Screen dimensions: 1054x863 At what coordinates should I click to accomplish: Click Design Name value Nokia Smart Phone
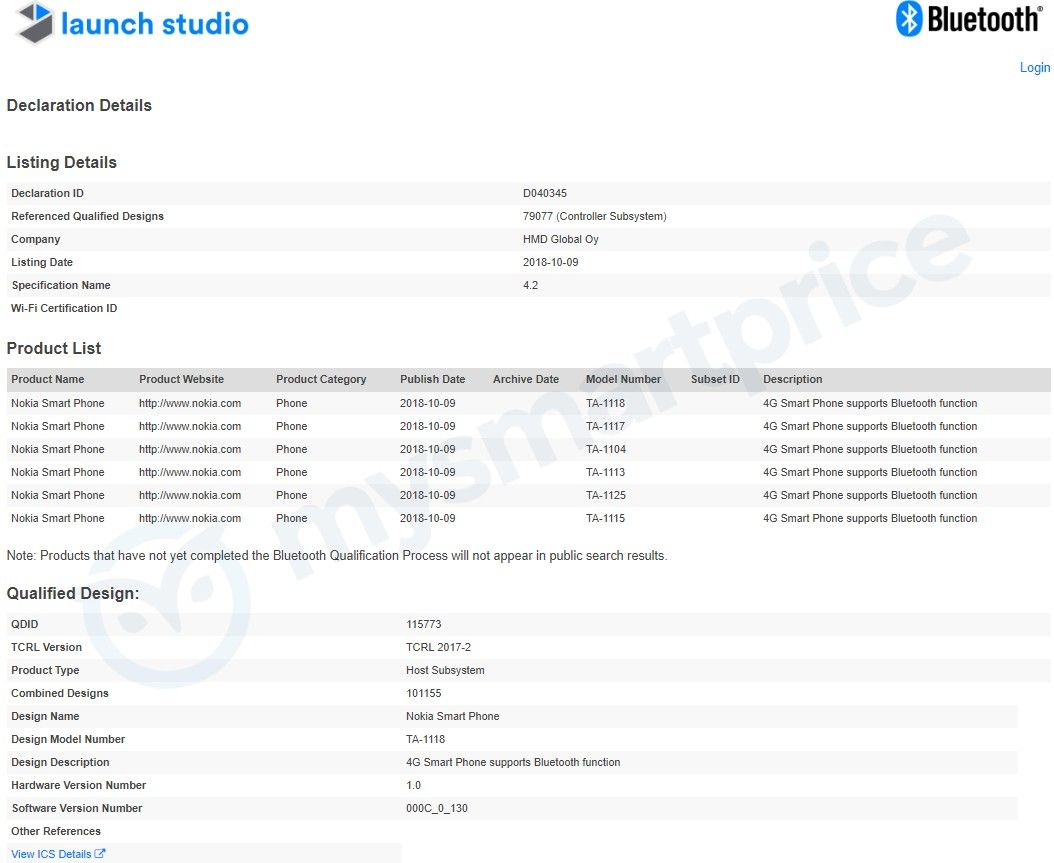point(452,716)
